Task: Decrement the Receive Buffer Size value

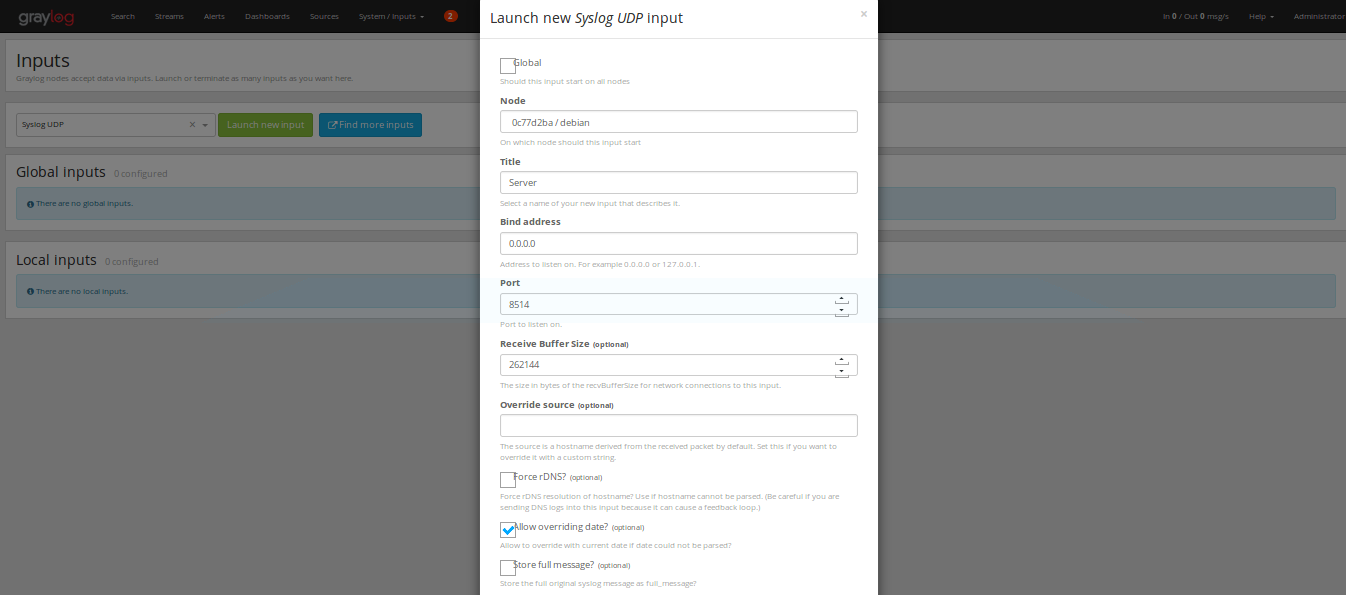Action: [x=842, y=369]
